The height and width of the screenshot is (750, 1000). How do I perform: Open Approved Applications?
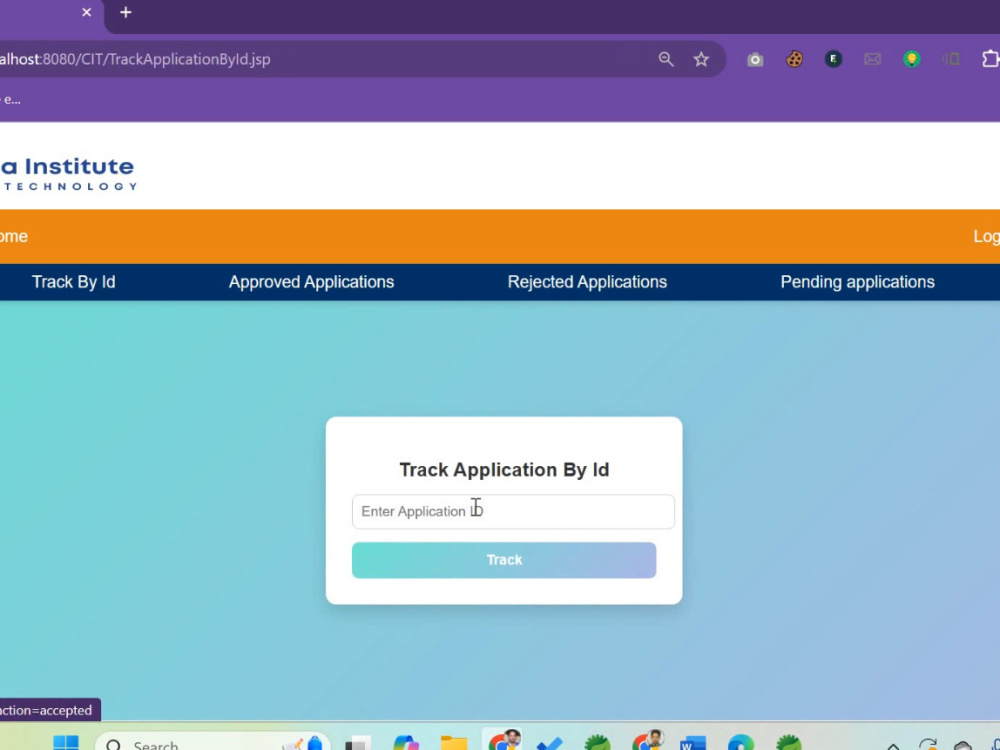click(x=311, y=282)
